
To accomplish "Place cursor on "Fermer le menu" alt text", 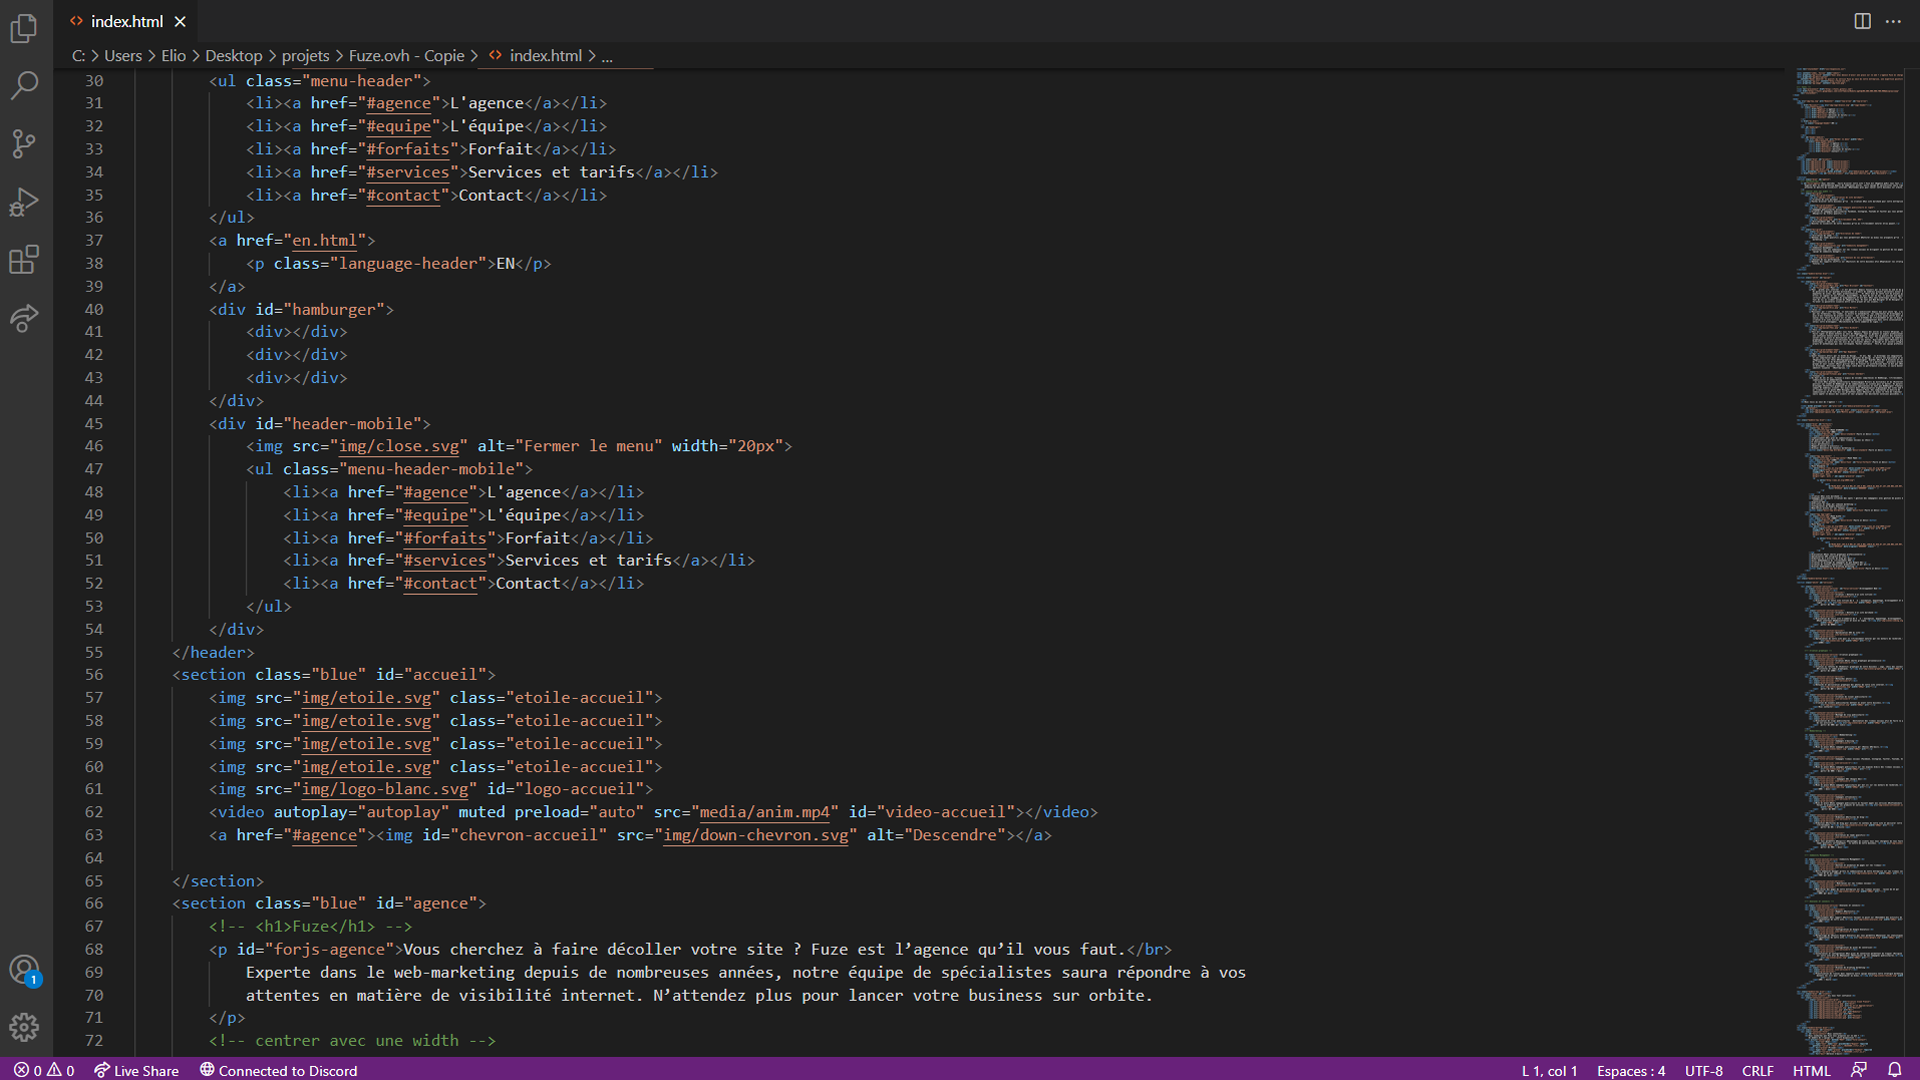I will pos(589,446).
